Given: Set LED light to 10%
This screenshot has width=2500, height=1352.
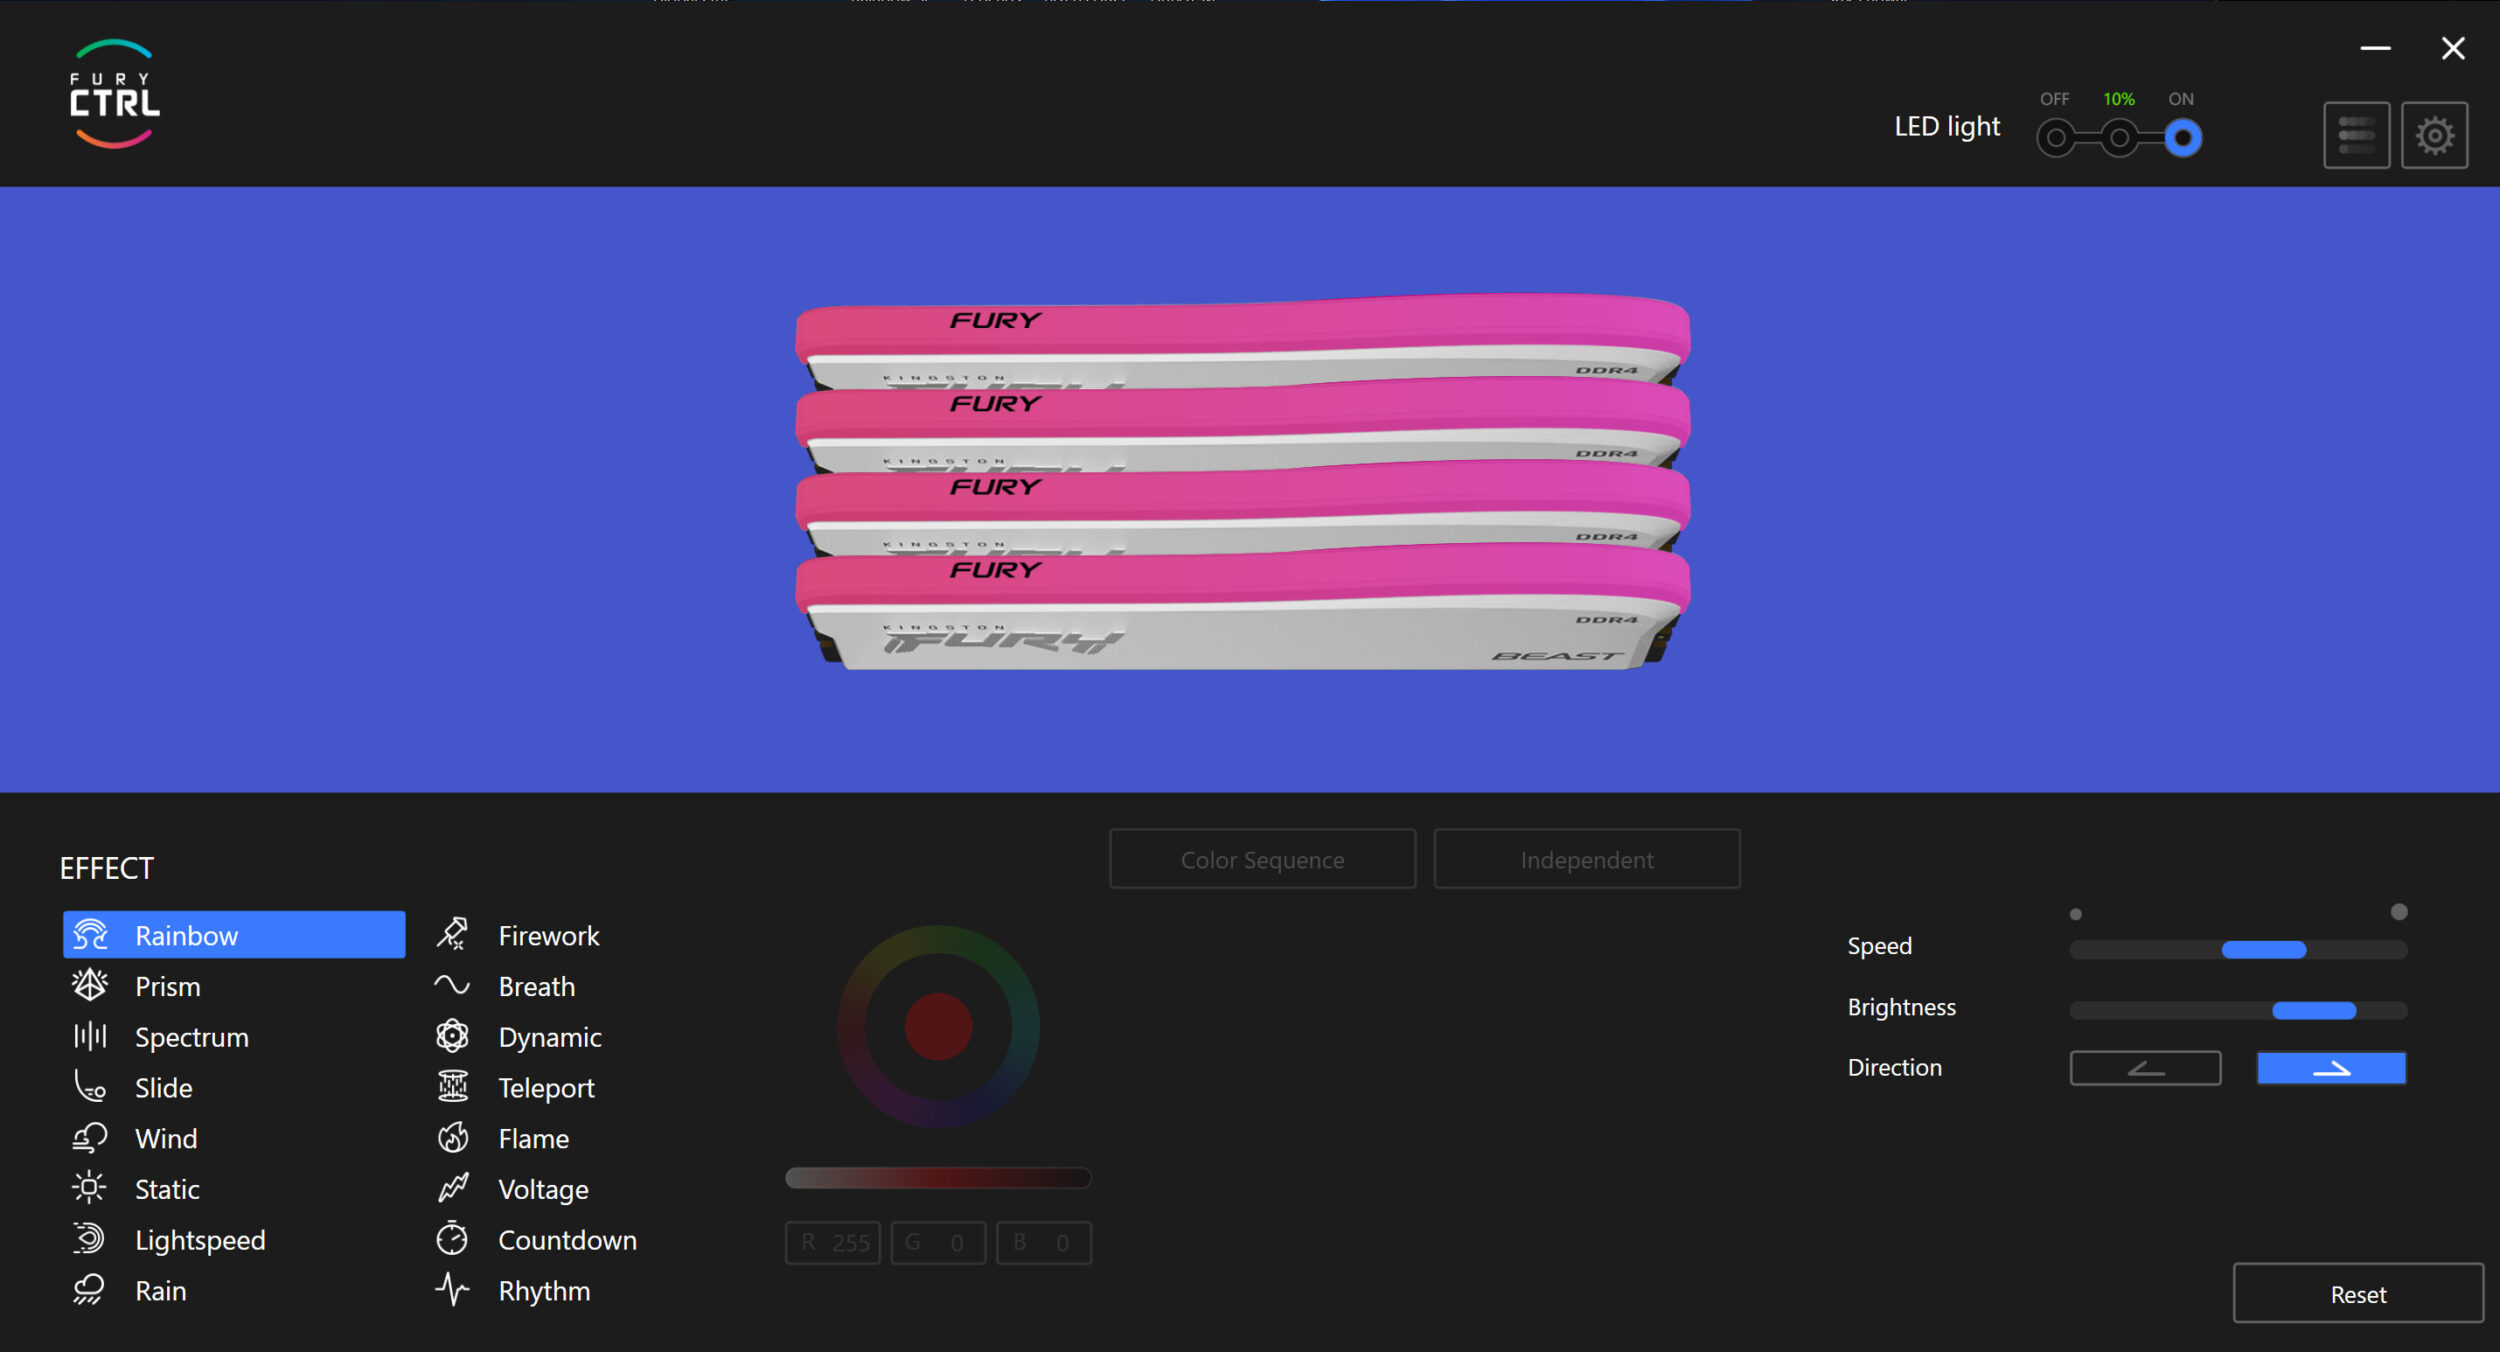Looking at the screenshot, I should point(2119,138).
